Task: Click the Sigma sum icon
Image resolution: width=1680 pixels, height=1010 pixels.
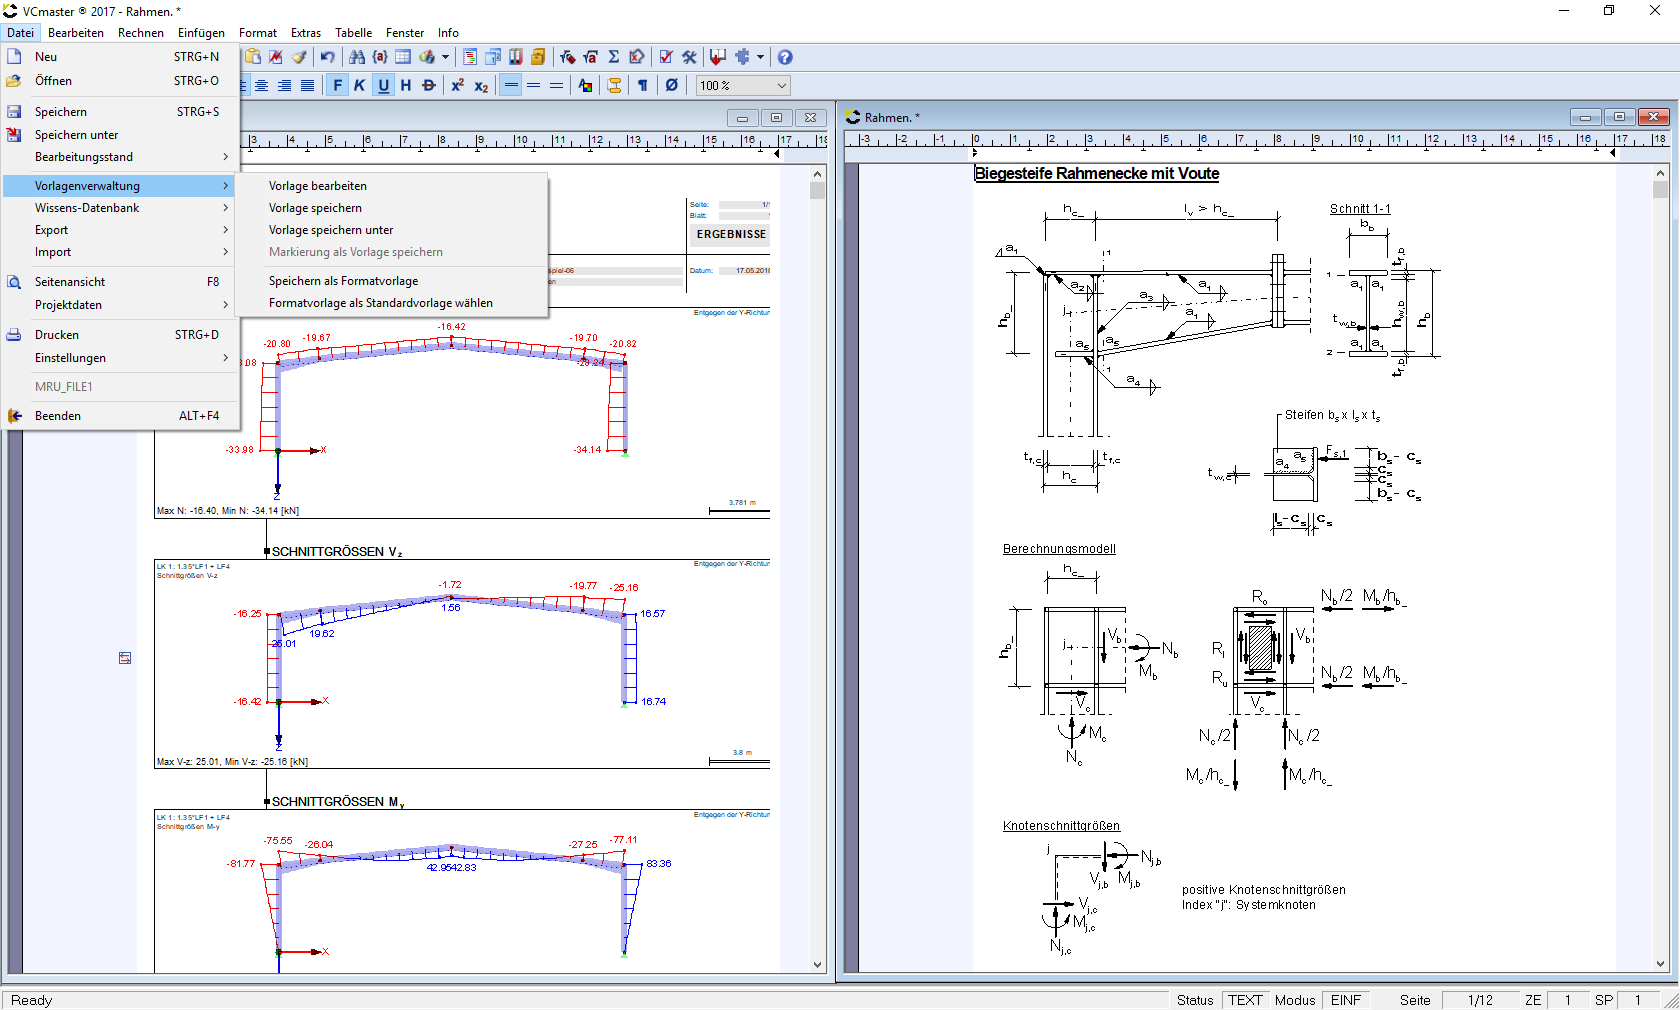Action: [x=614, y=57]
